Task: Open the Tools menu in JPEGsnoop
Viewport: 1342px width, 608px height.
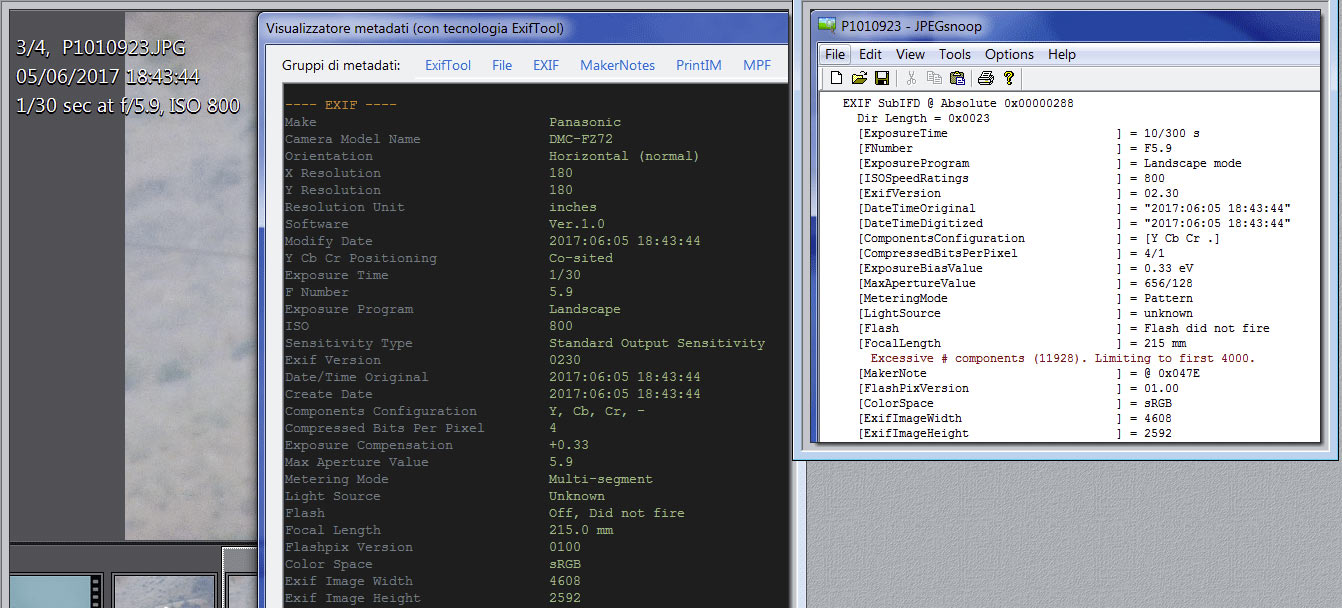Action: point(954,54)
